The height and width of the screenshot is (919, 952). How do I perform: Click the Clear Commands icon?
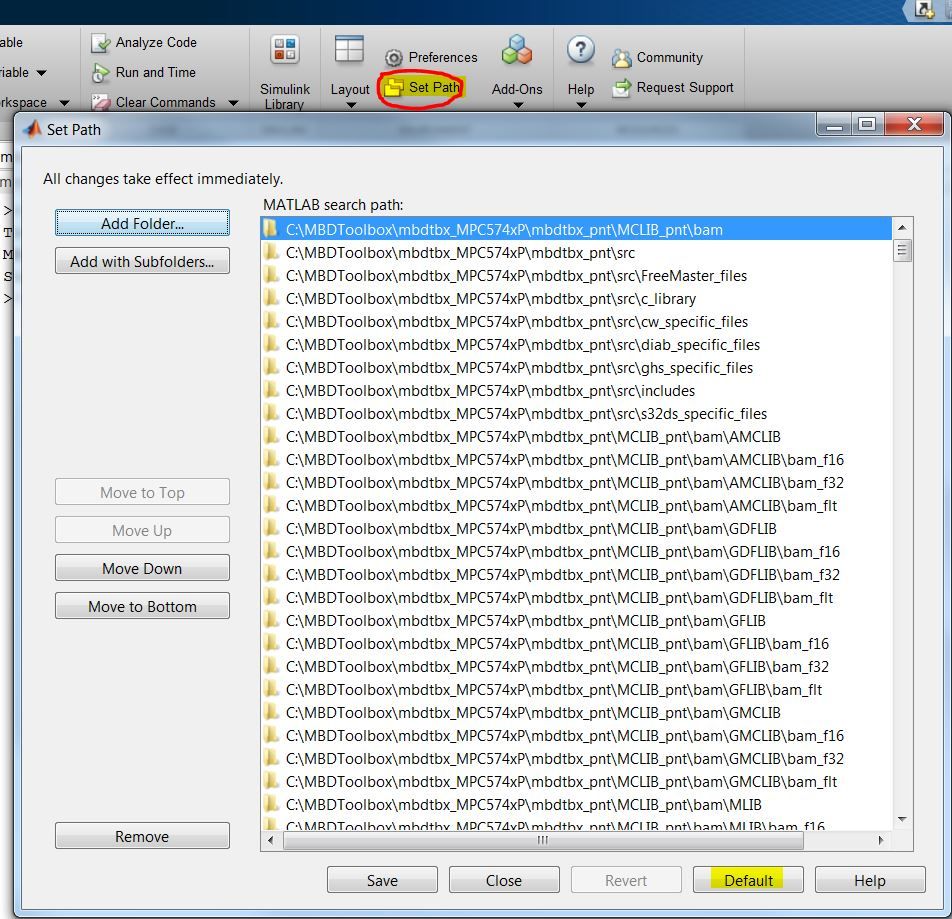click(x=101, y=102)
